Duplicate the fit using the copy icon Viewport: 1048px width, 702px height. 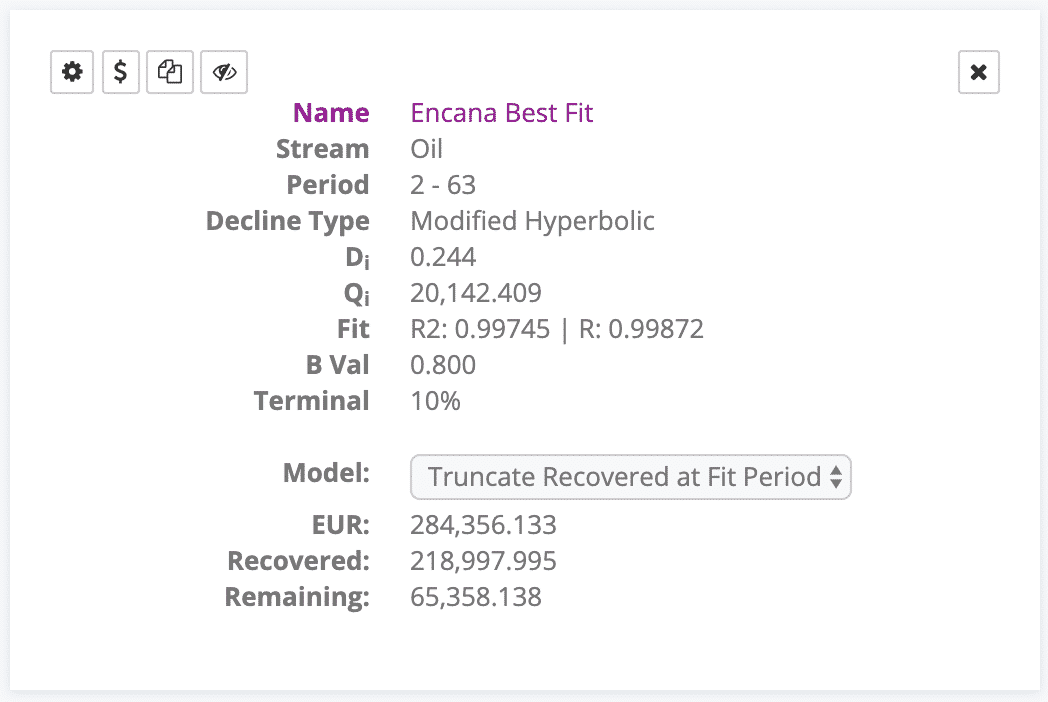coord(170,72)
